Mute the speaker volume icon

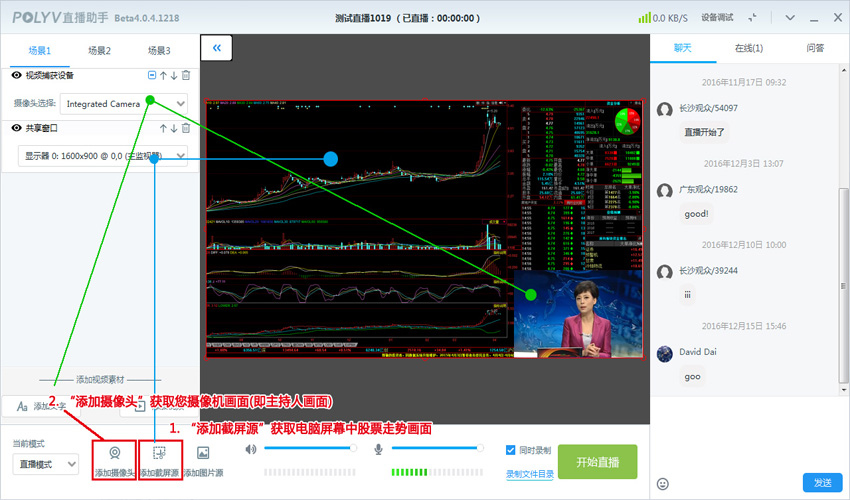click(251, 450)
